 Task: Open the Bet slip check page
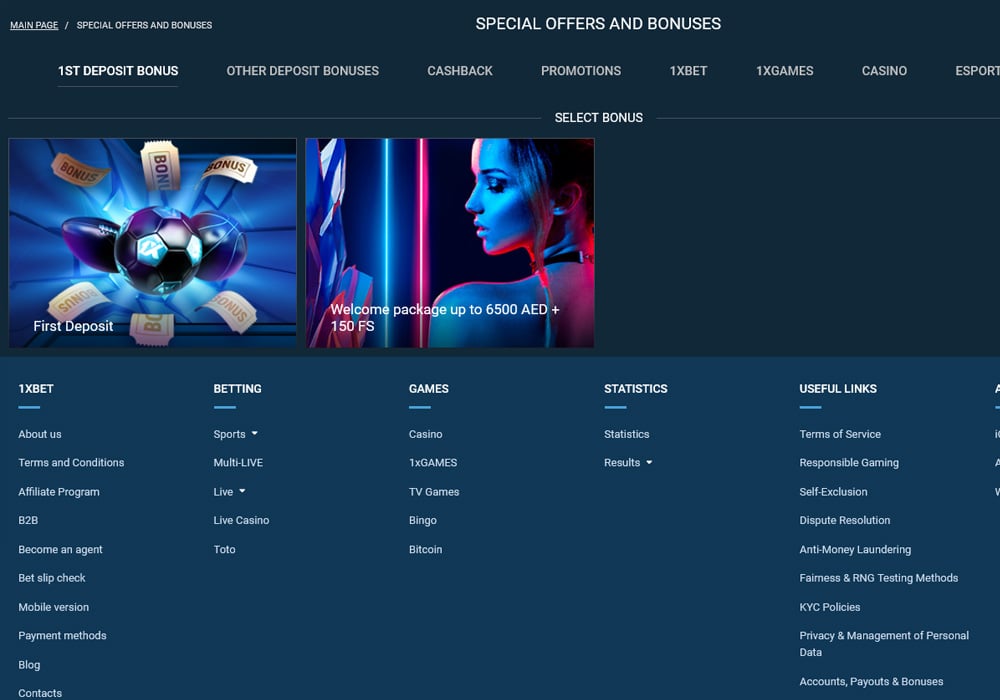click(52, 578)
